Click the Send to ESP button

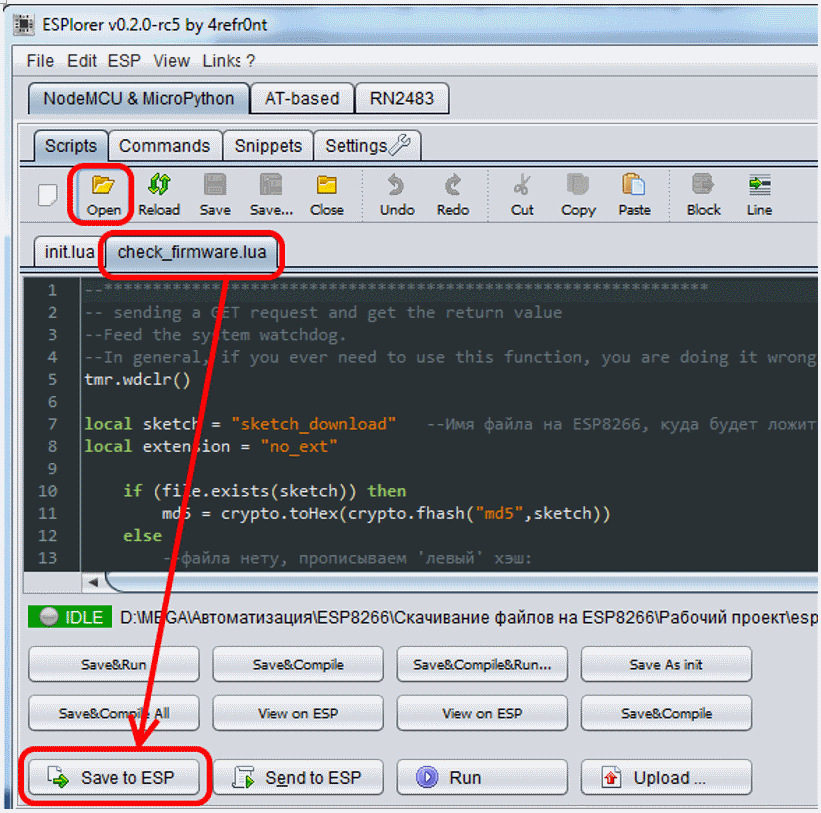coord(298,777)
